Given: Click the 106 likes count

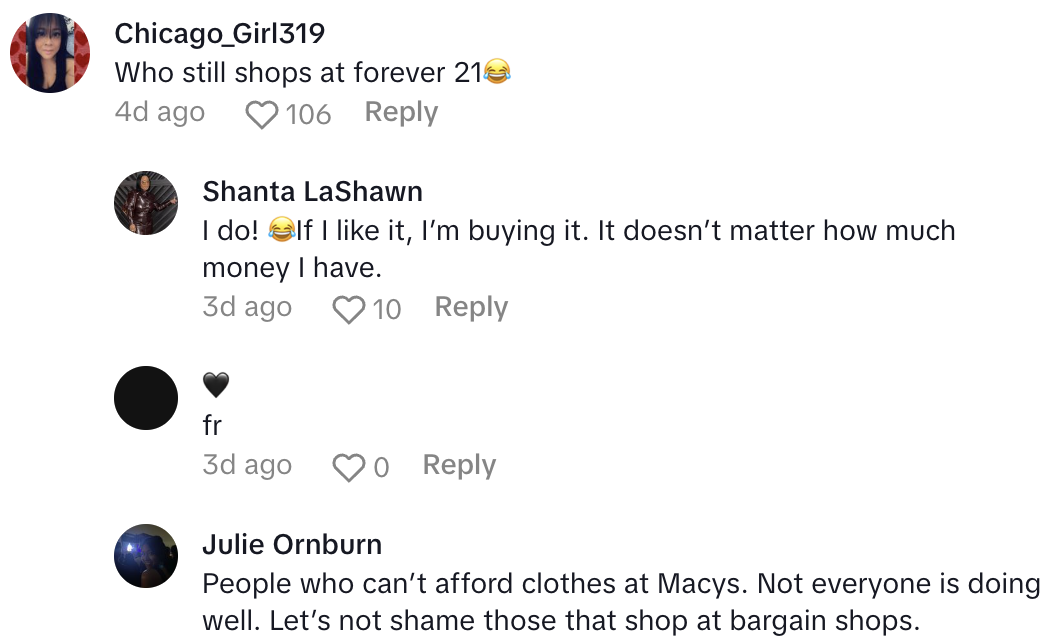Looking at the screenshot, I should 308,115.
